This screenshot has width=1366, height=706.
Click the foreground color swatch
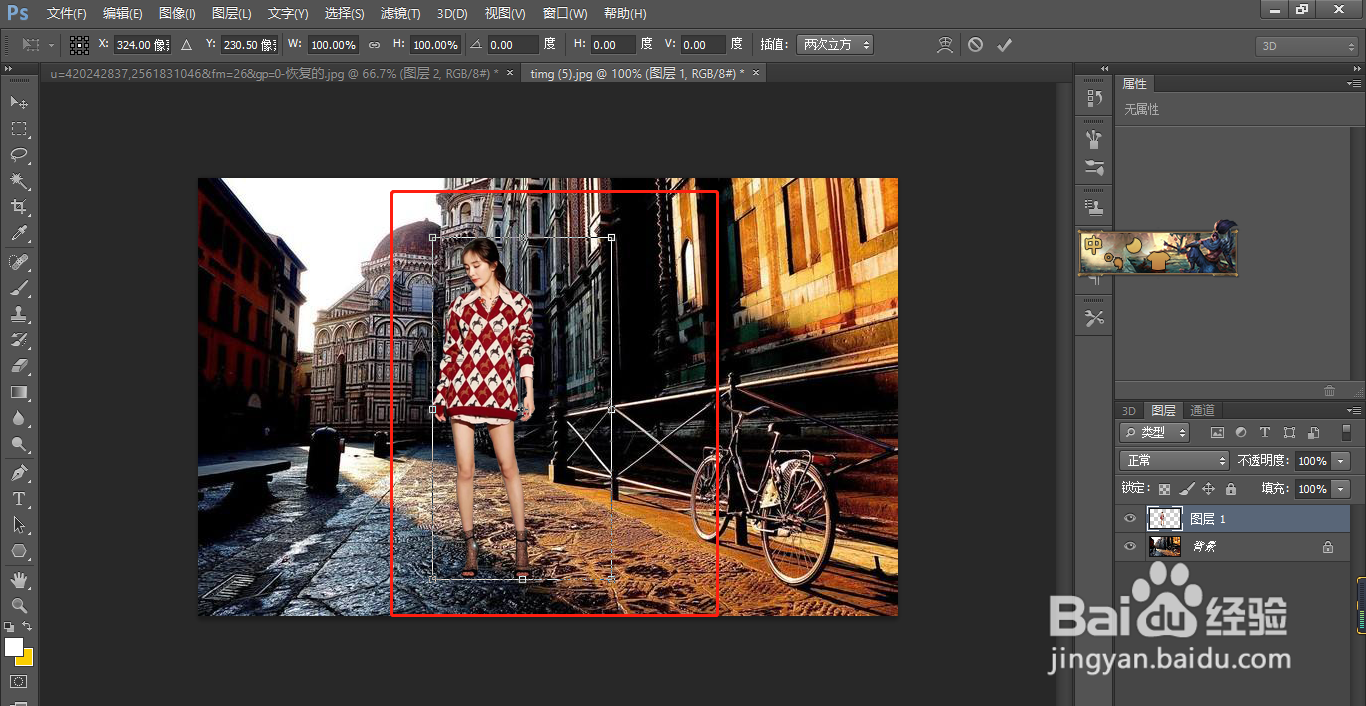click(13, 647)
